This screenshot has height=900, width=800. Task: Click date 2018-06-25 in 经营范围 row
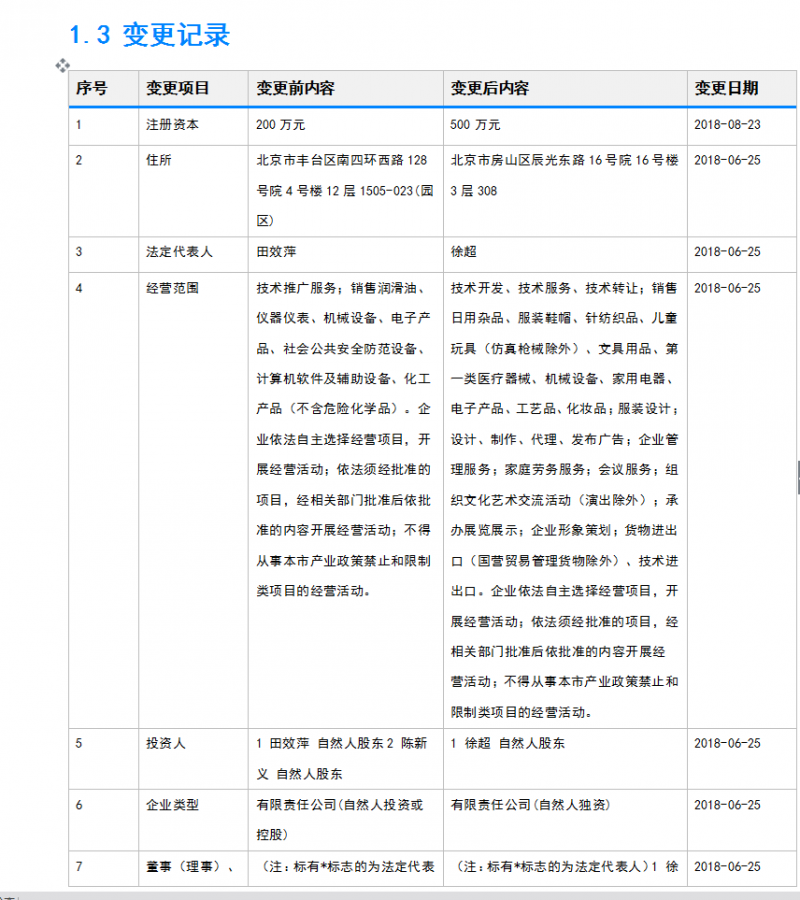727,288
